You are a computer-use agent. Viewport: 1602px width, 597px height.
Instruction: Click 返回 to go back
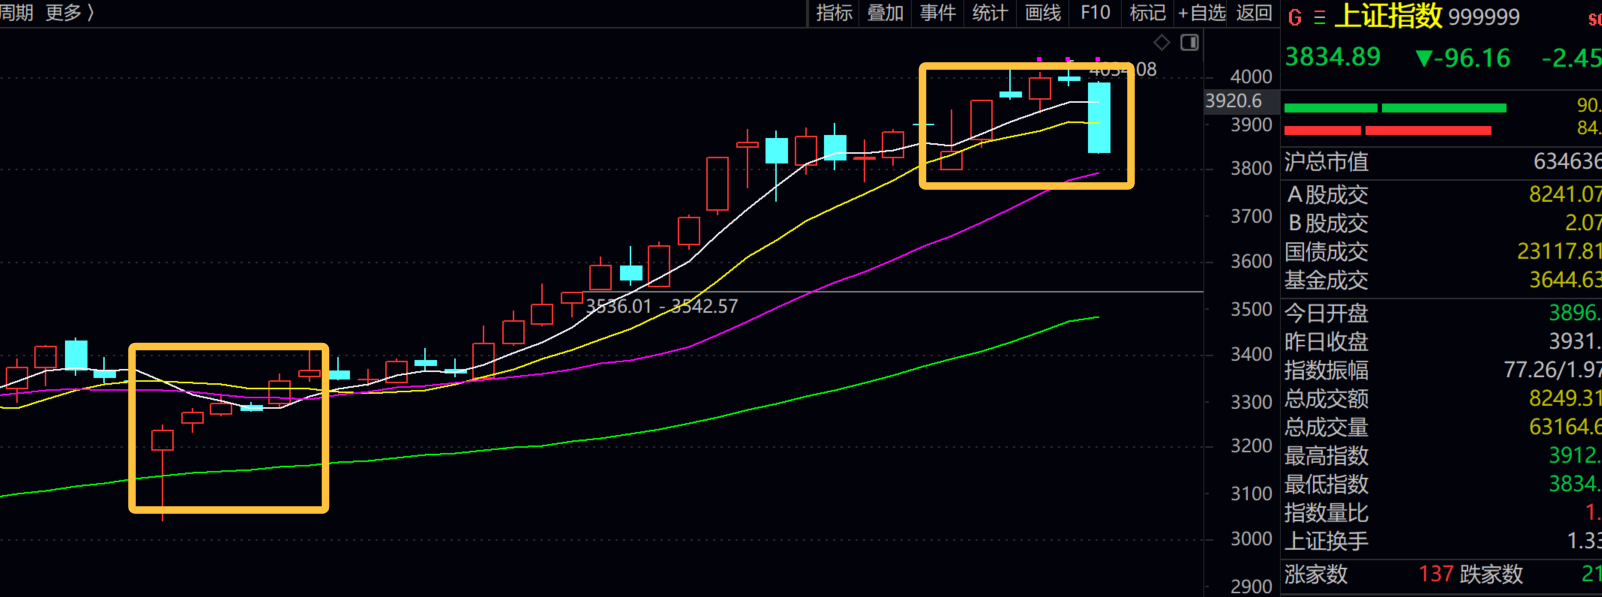pos(1254,13)
